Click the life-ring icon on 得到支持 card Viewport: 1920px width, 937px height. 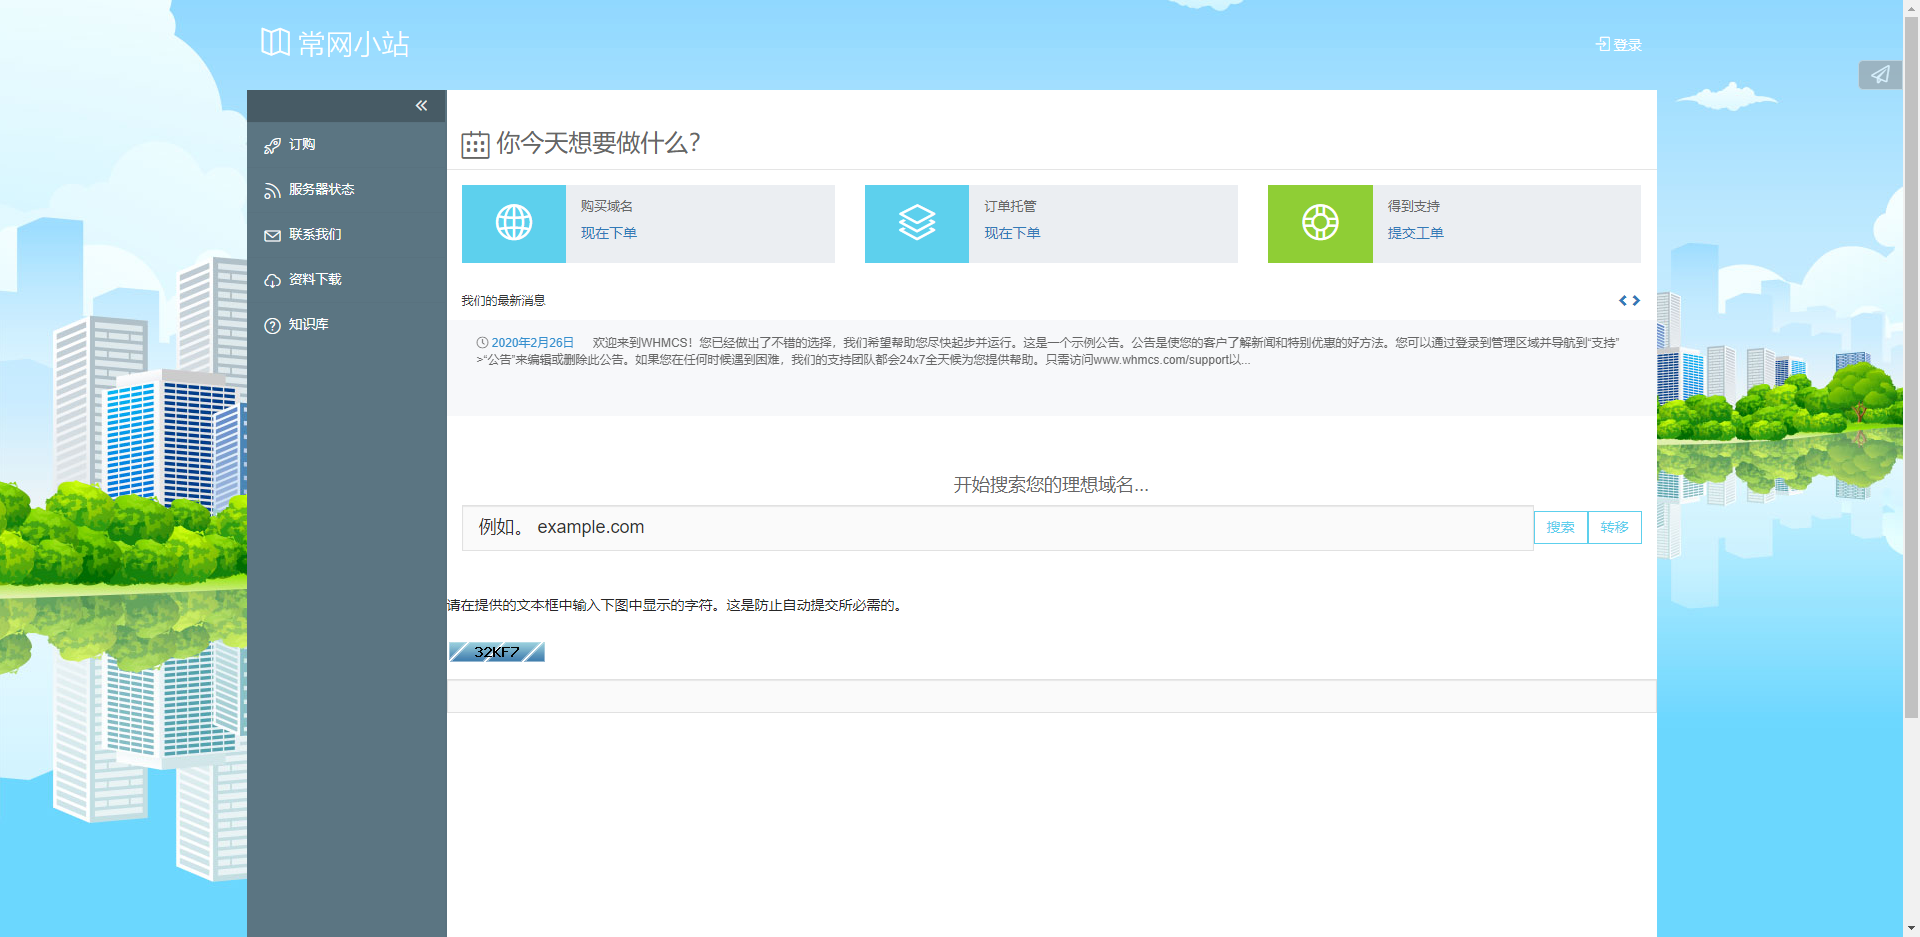pyautogui.click(x=1320, y=223)
